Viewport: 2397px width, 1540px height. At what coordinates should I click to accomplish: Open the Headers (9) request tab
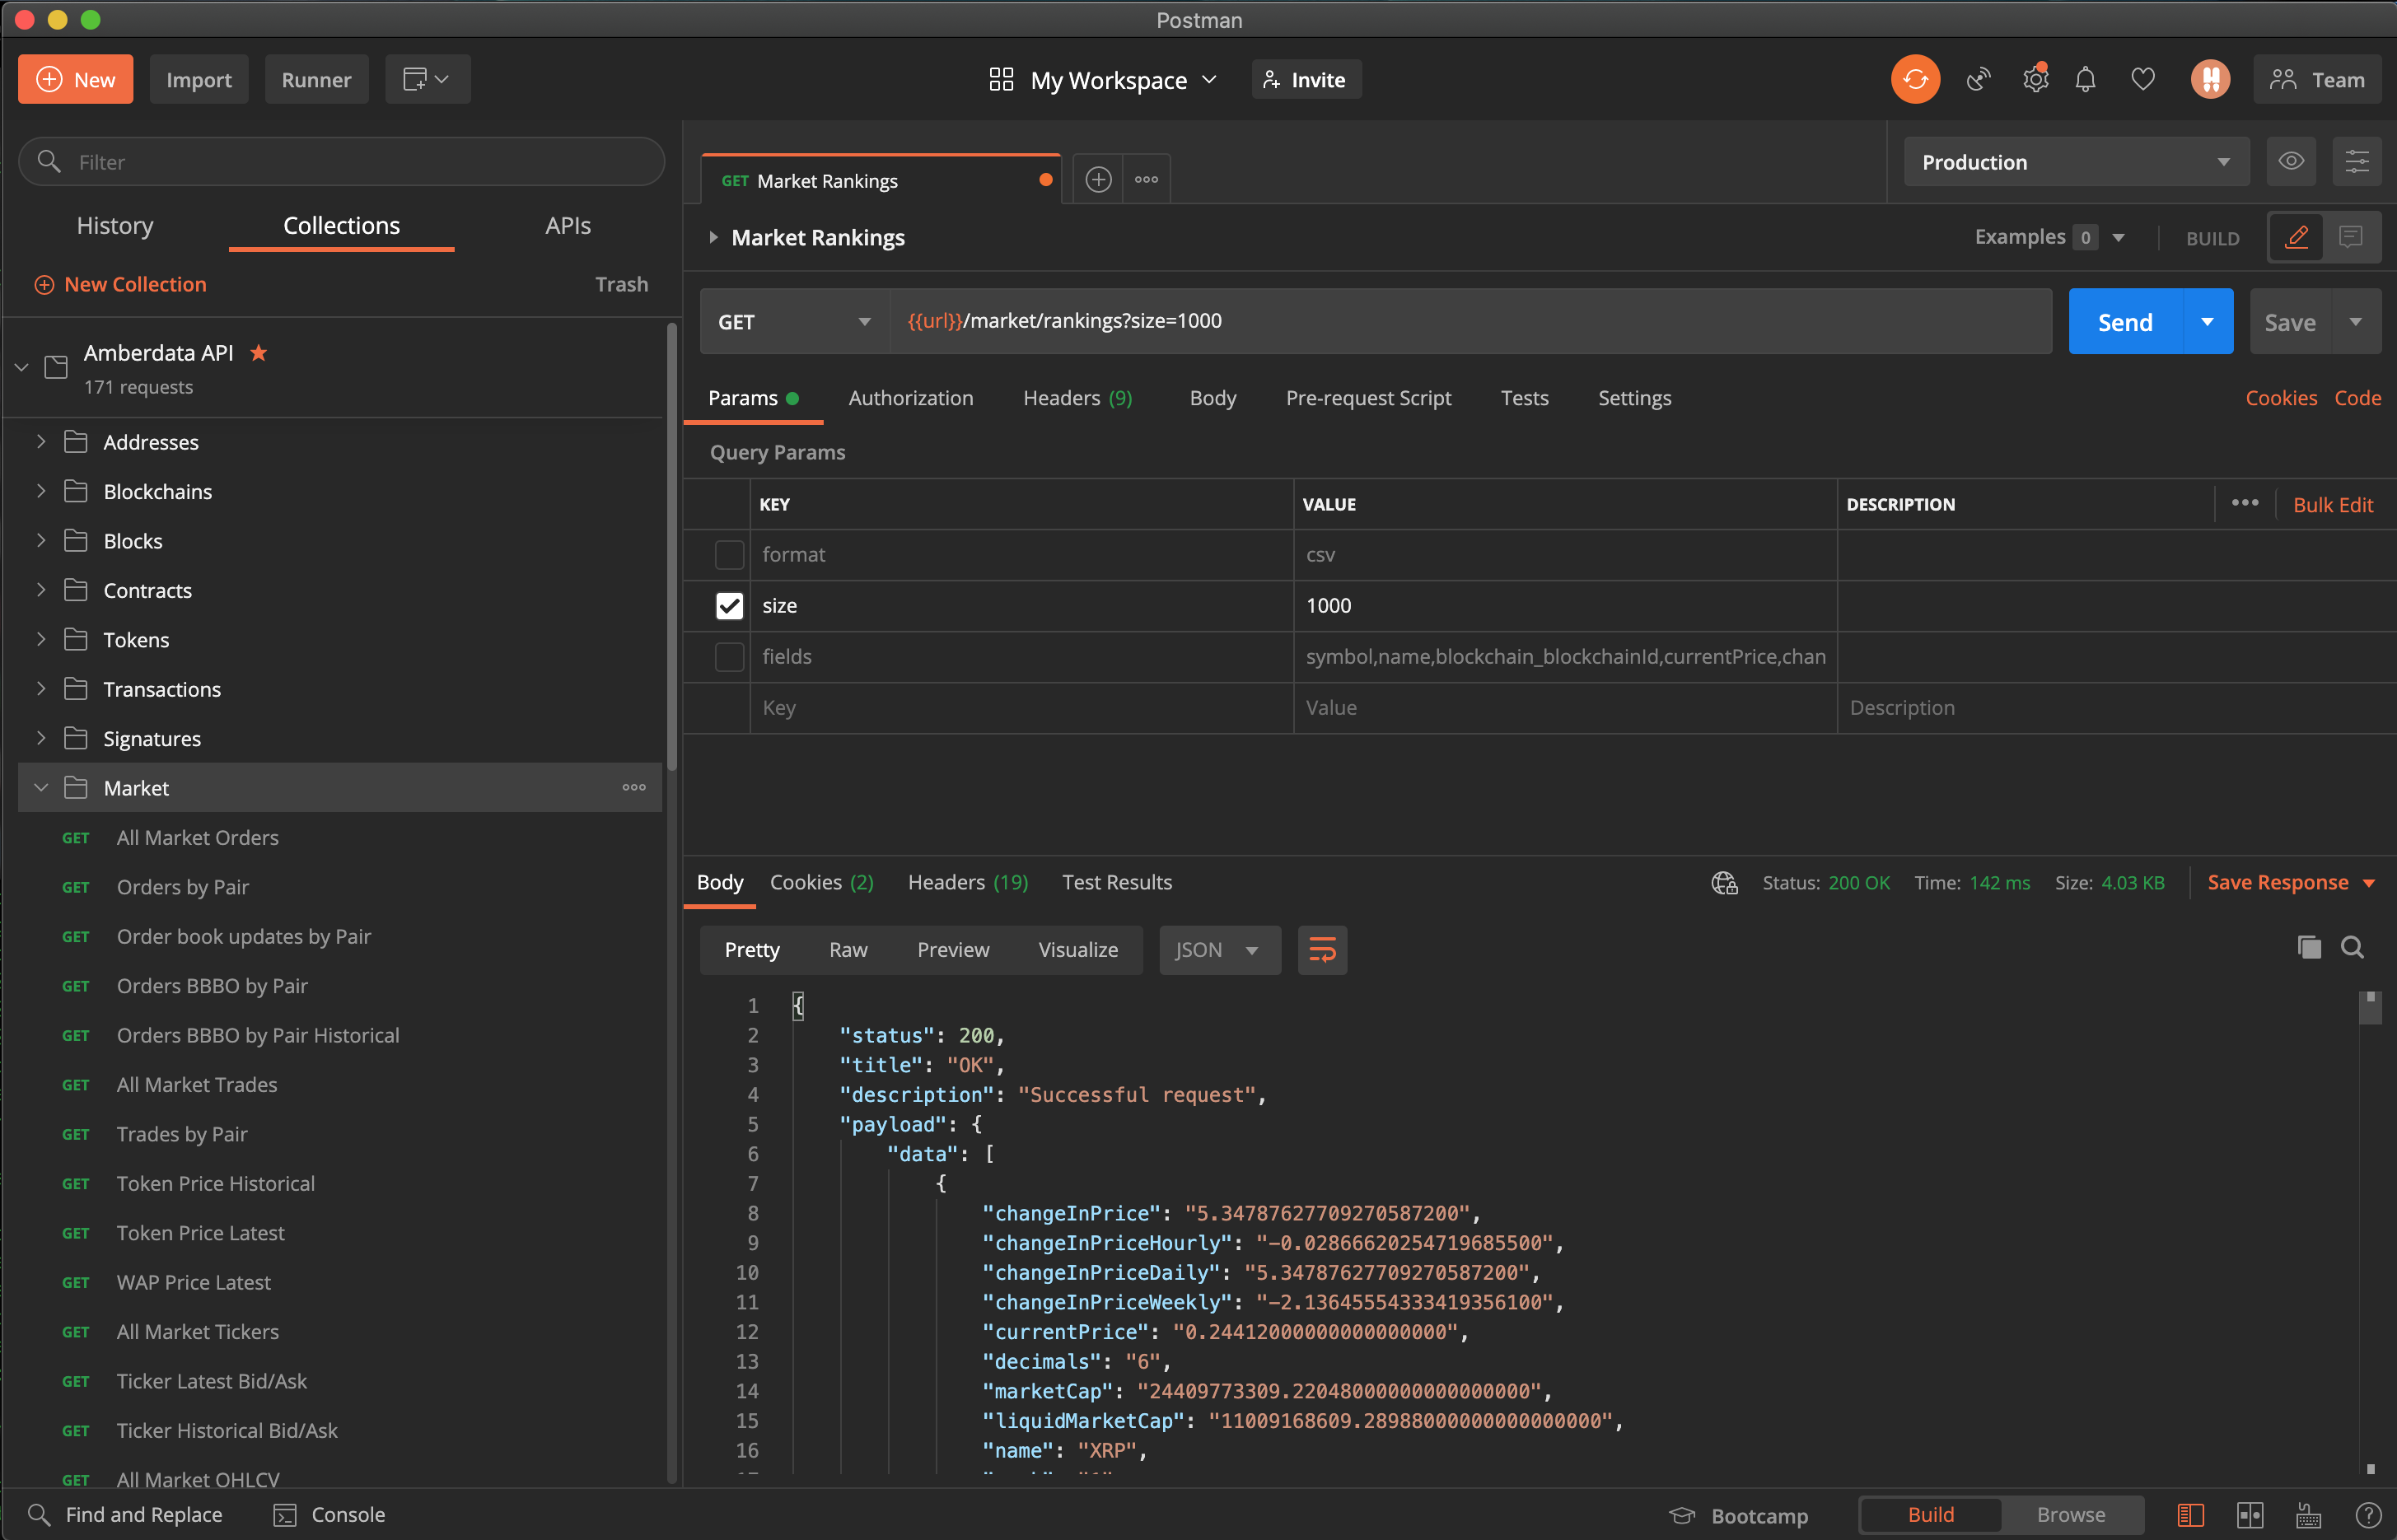coord(1077,398)
